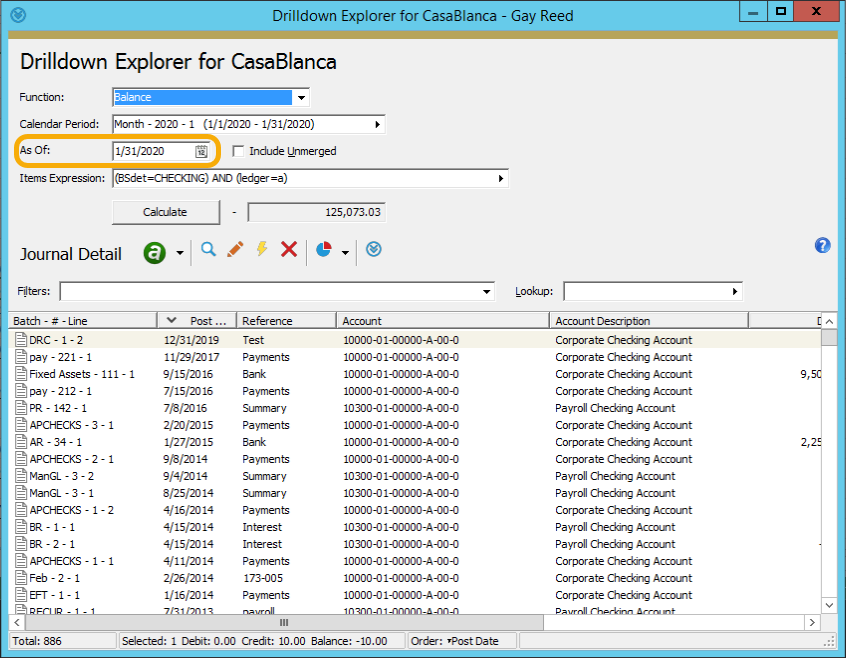The height and width of the screenshot is (658, 846).
Task: Click the double-chevron collapse icon in toolbar
Action: point(373,250)
